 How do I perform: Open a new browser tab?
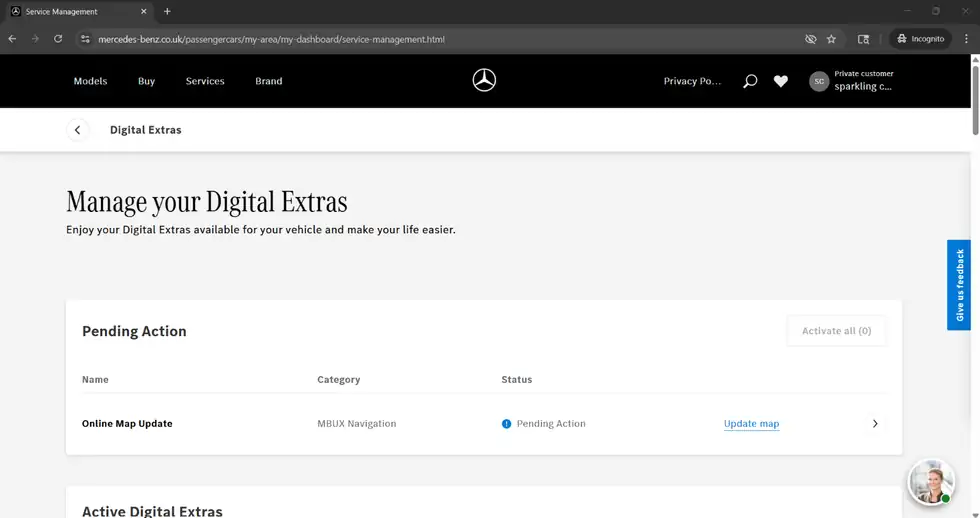[x=167, y=11]
